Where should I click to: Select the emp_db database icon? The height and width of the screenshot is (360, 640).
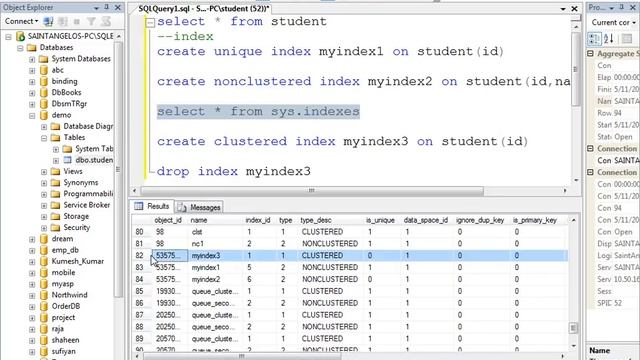44,250
